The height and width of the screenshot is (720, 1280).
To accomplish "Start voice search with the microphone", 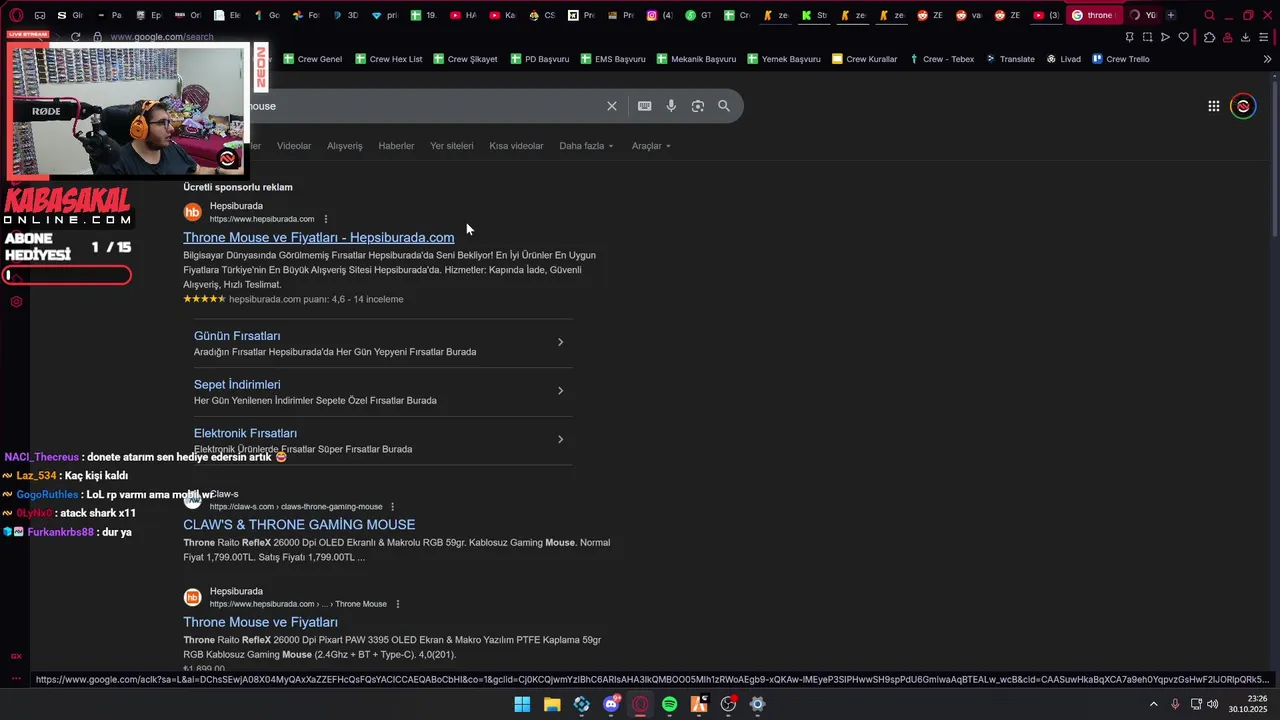I will (x=671, y=106).
